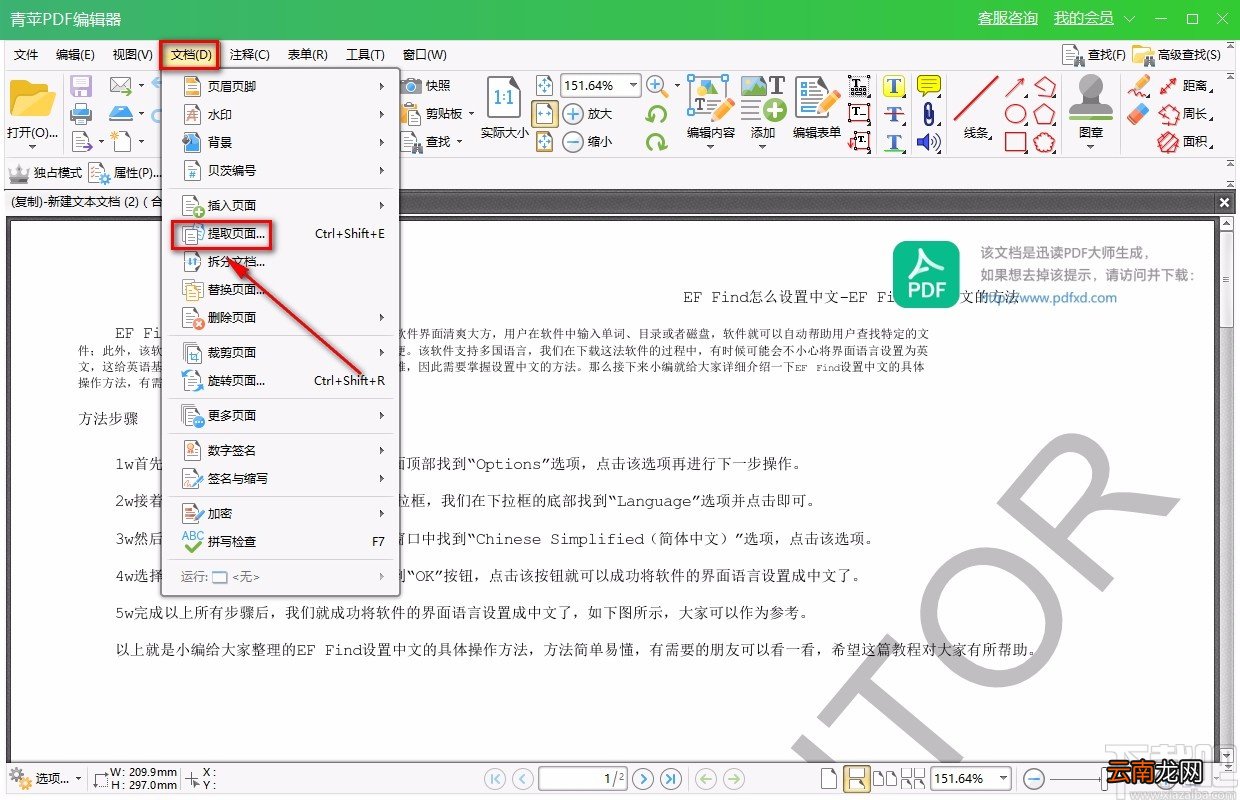Click the Zoom In plus icon
1240x800 pixels.
click(x=574, y=114)
